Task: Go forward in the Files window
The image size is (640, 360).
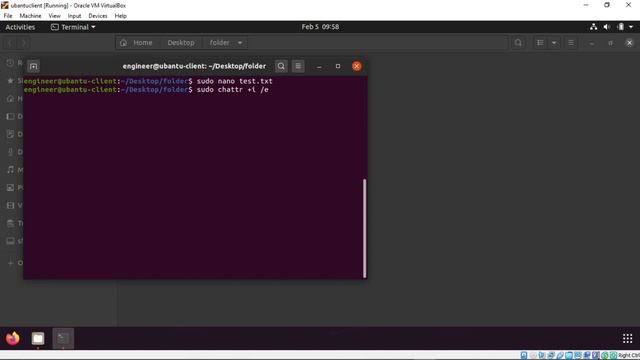Action: click(24, 43)
